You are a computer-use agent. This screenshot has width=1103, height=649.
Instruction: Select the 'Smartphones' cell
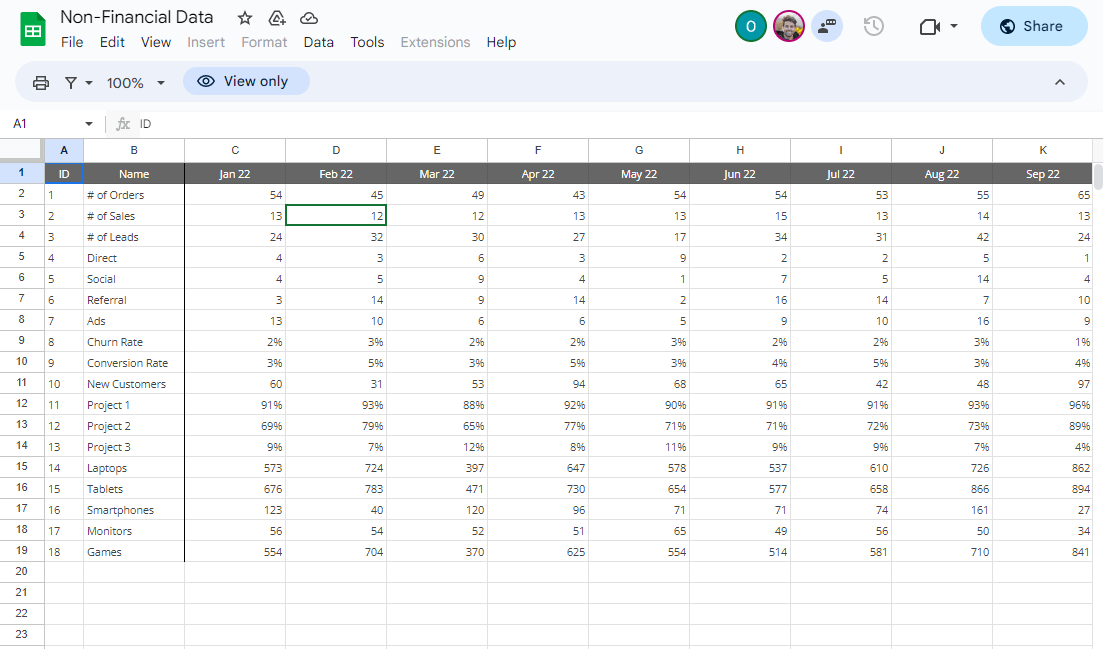click(134, 510)
